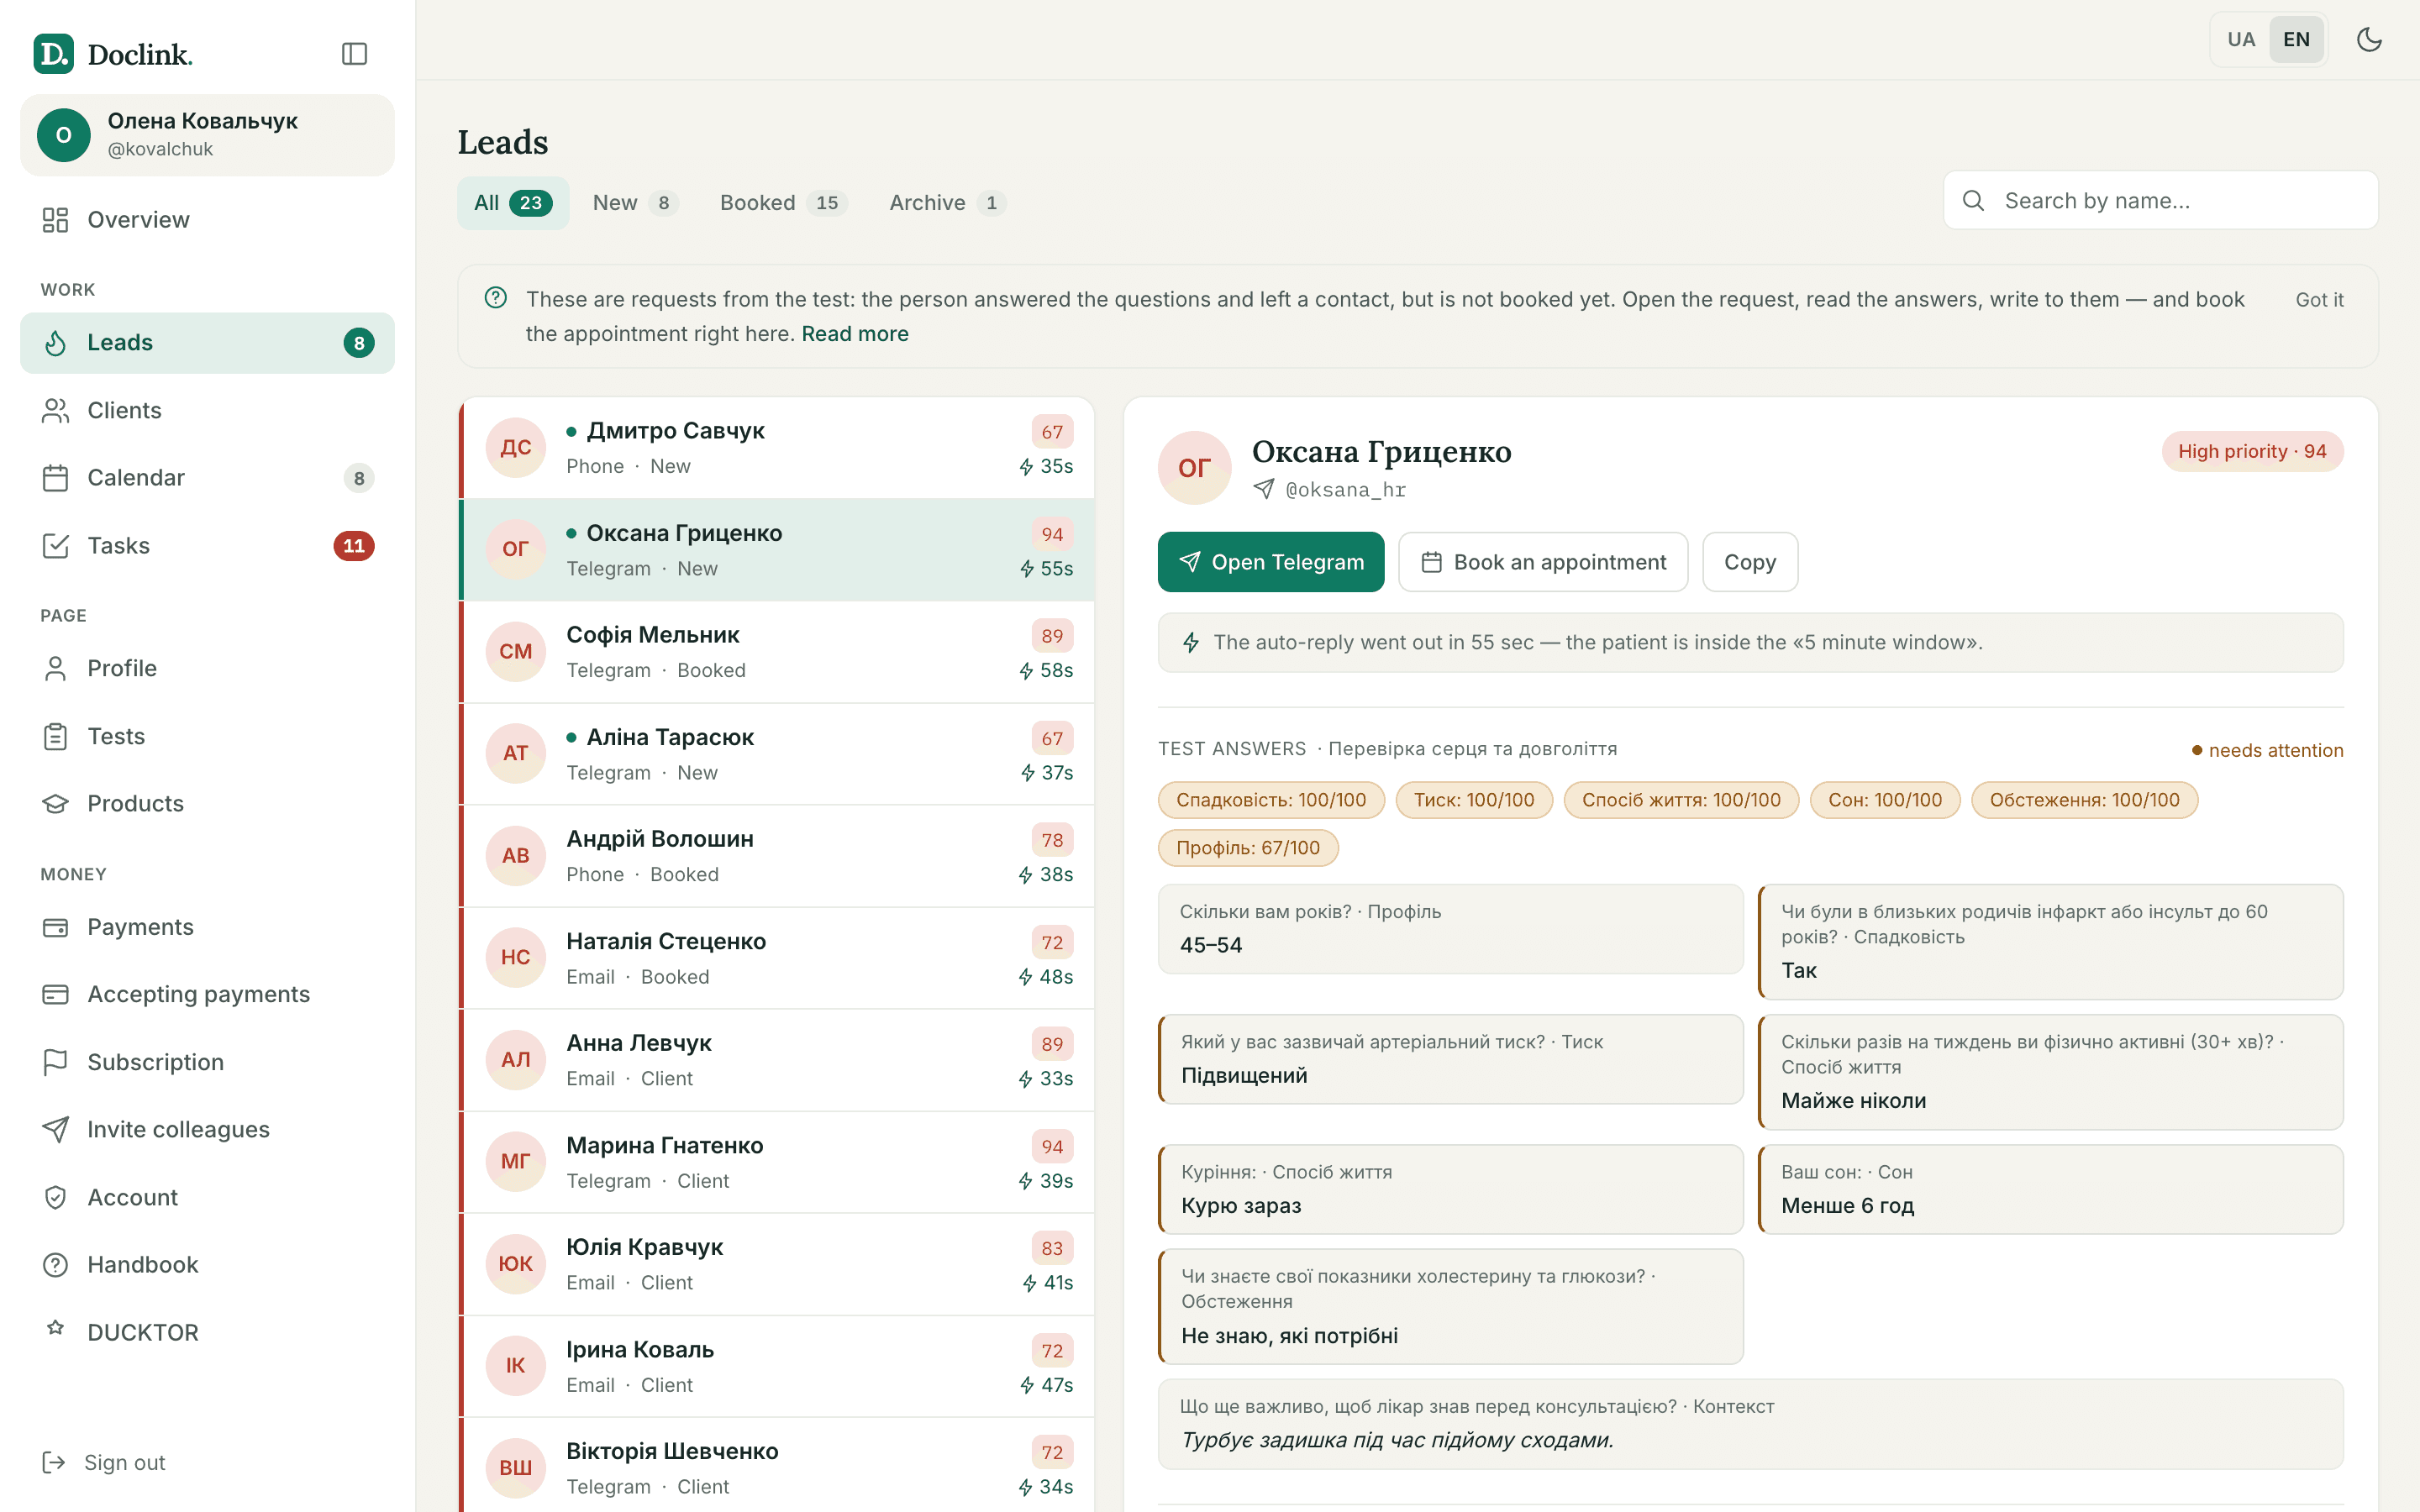Show All leads tab
Viewport: 2420px width, 1512px height.
click(x=513, y=203)
